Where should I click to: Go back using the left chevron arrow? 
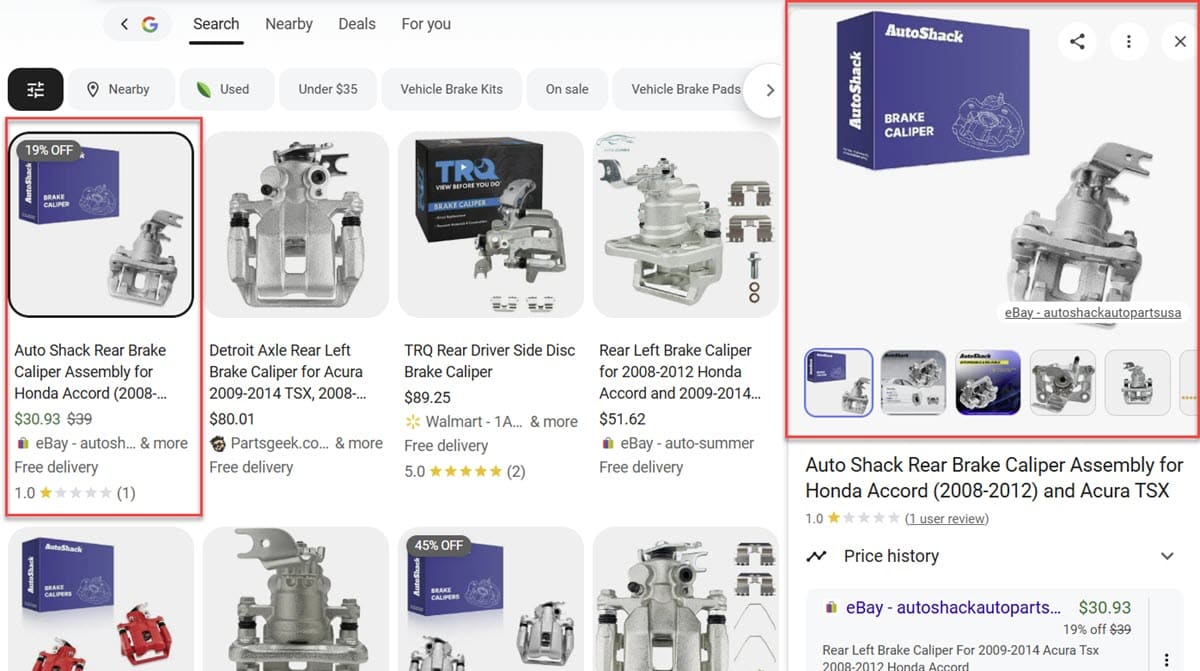124,24
